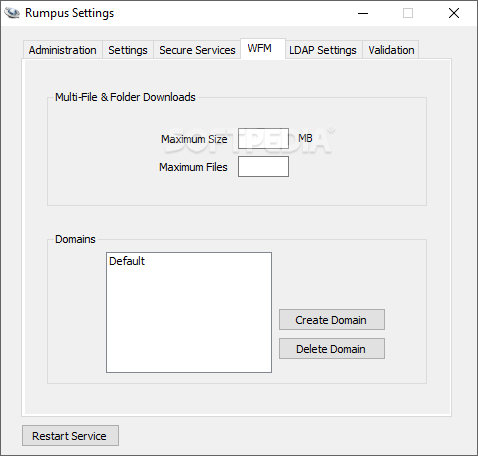Click the Create Domain button
Screen dimensions: 478x456
click(332, 320)
